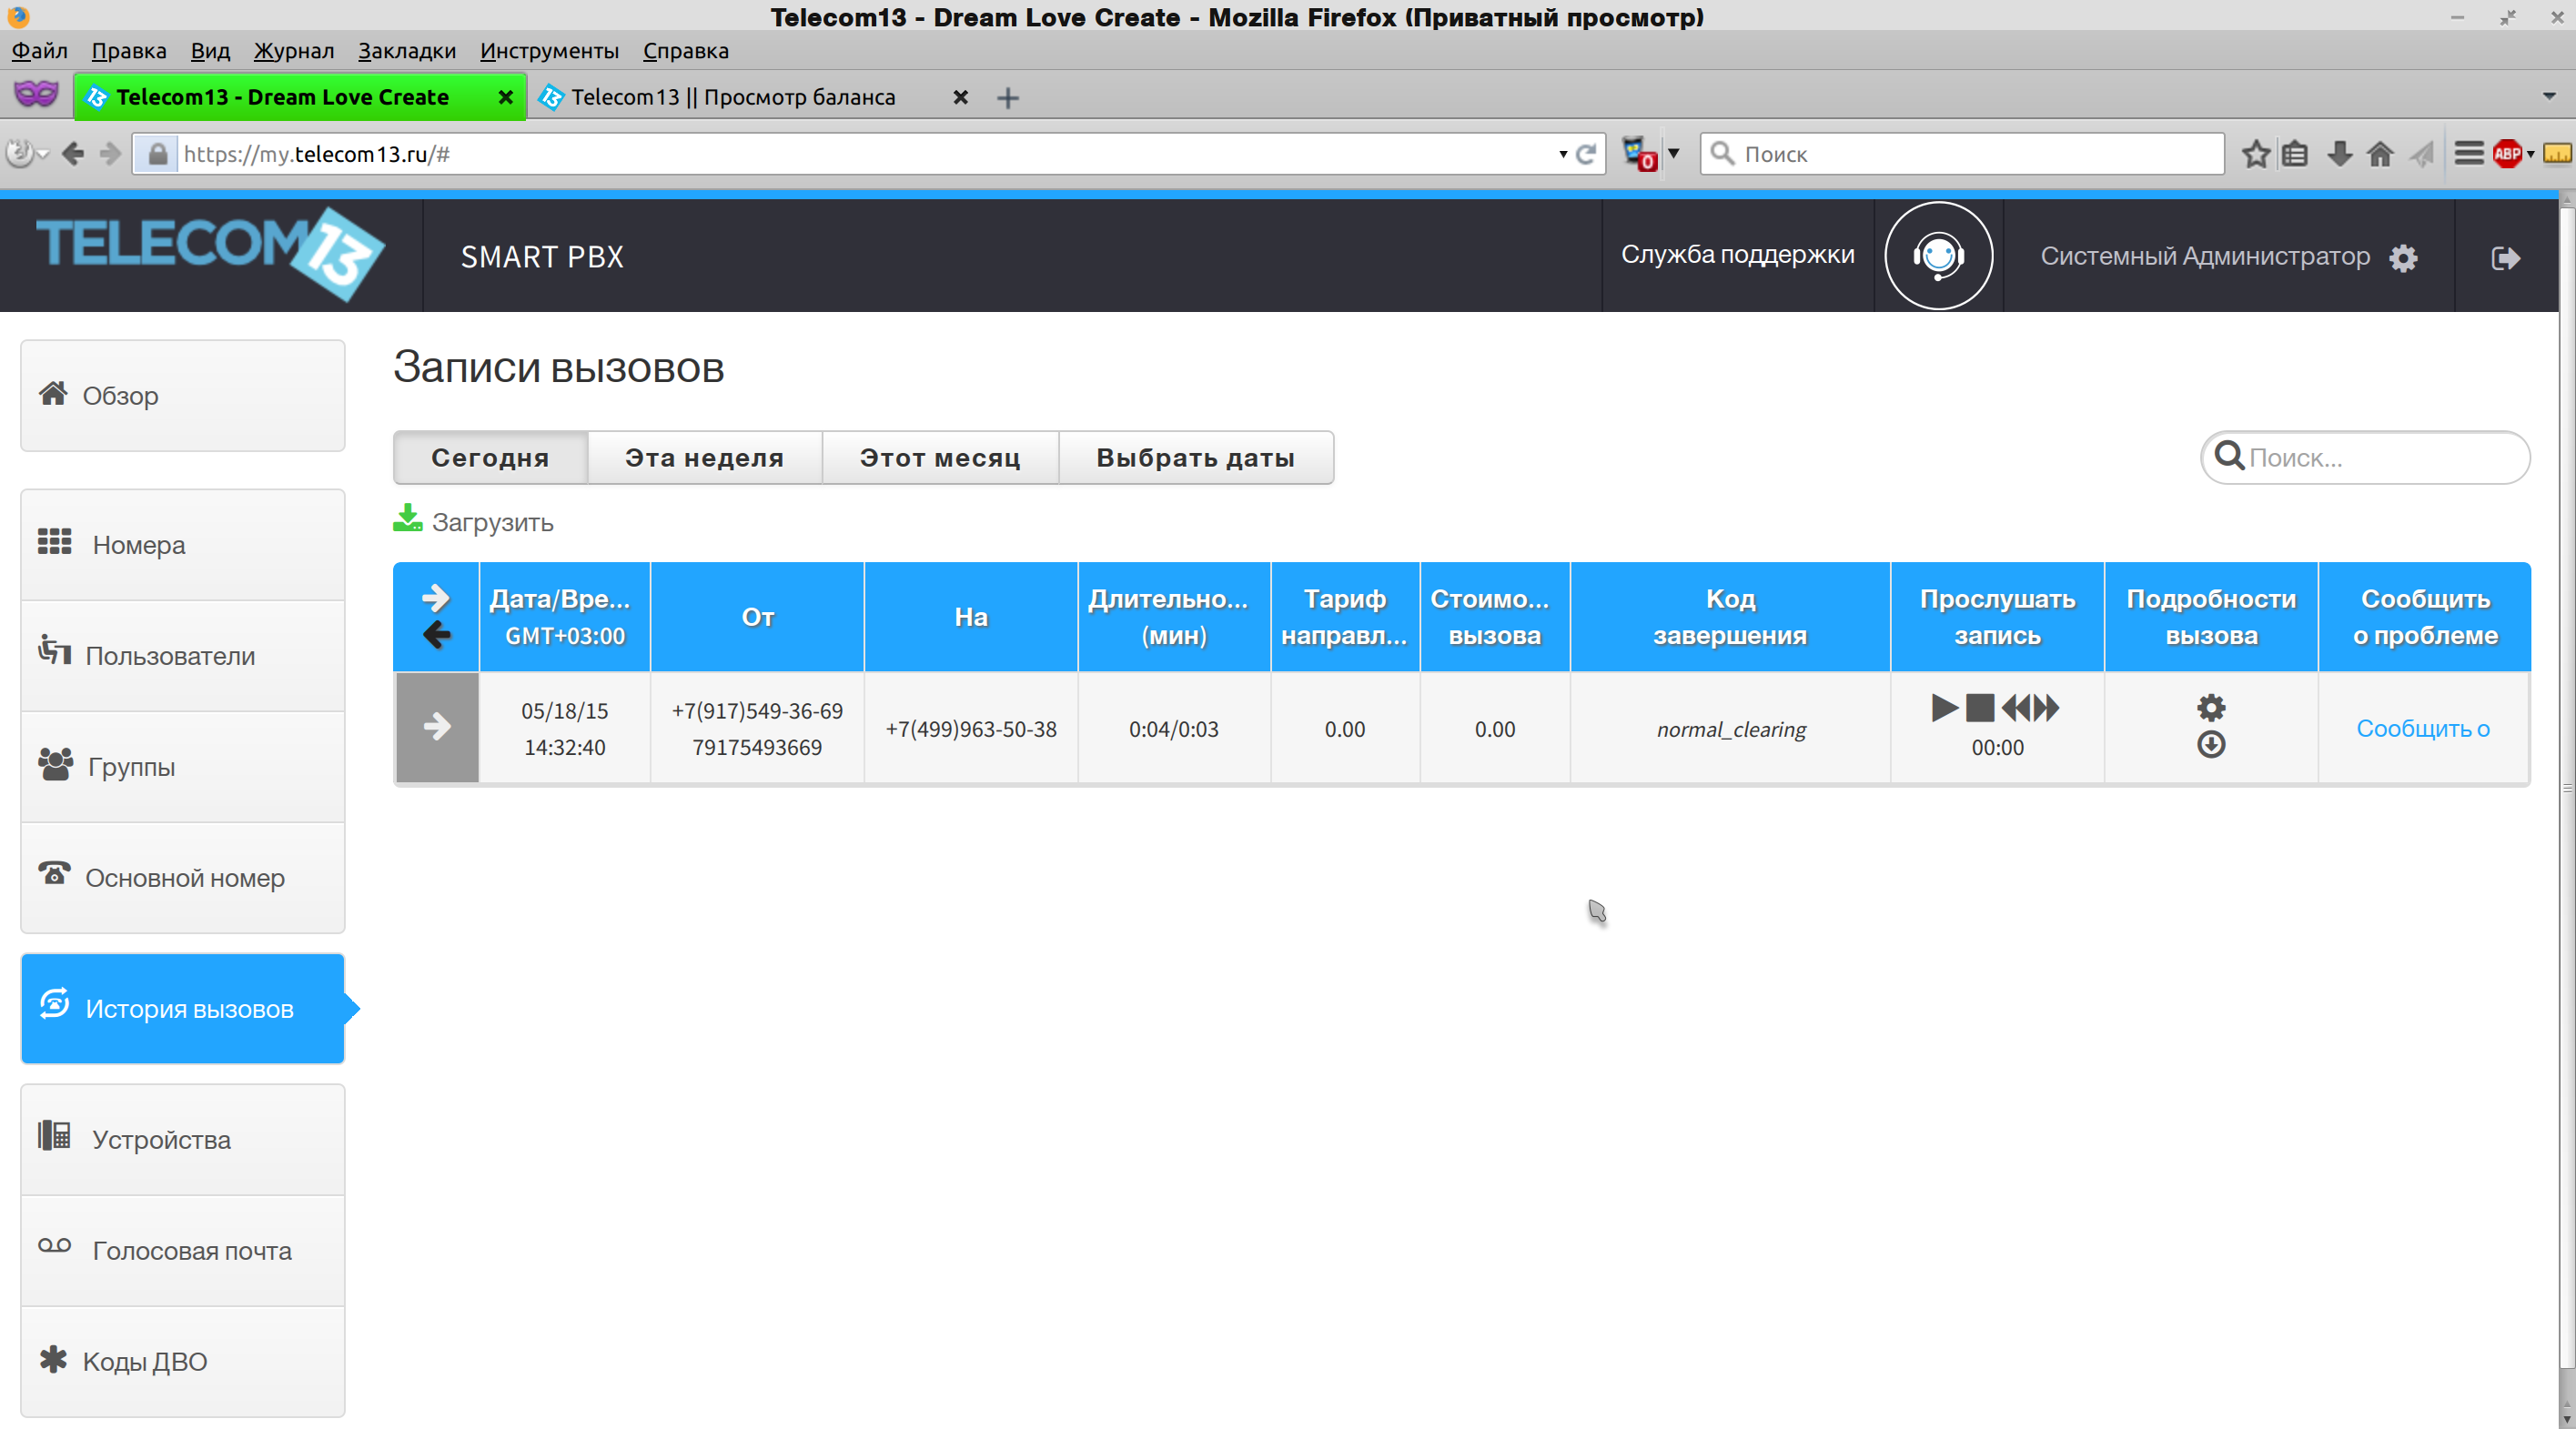
Task: Open Firefox downloads arrow
Action: coord(2339,153)
